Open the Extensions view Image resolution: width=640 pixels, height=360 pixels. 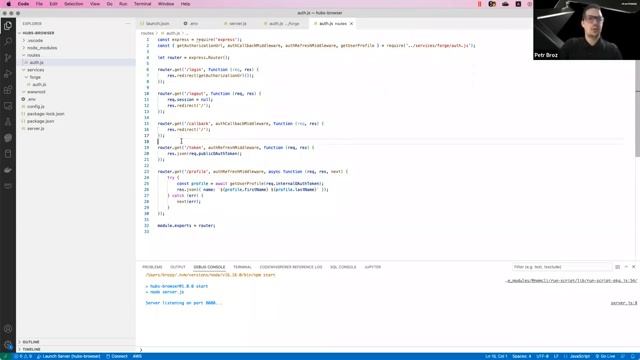click(x=8, y=90)
